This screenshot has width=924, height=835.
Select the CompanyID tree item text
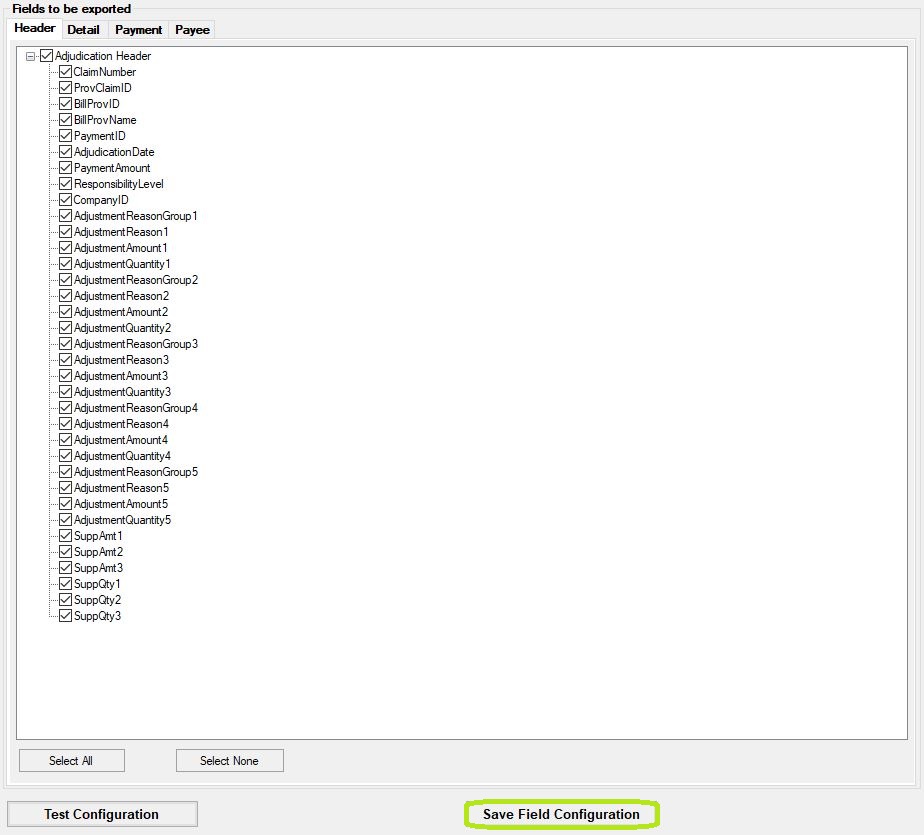tap(101, 200)
